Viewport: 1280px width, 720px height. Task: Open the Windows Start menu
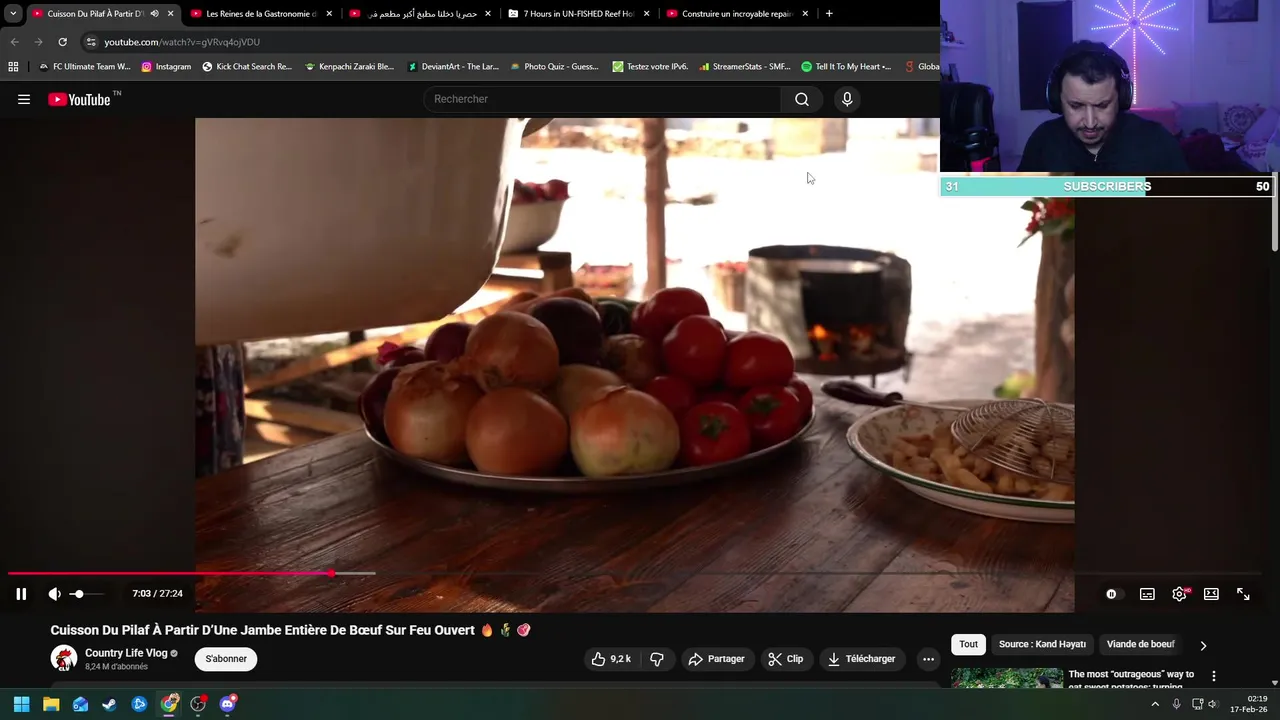pos(21,704)
